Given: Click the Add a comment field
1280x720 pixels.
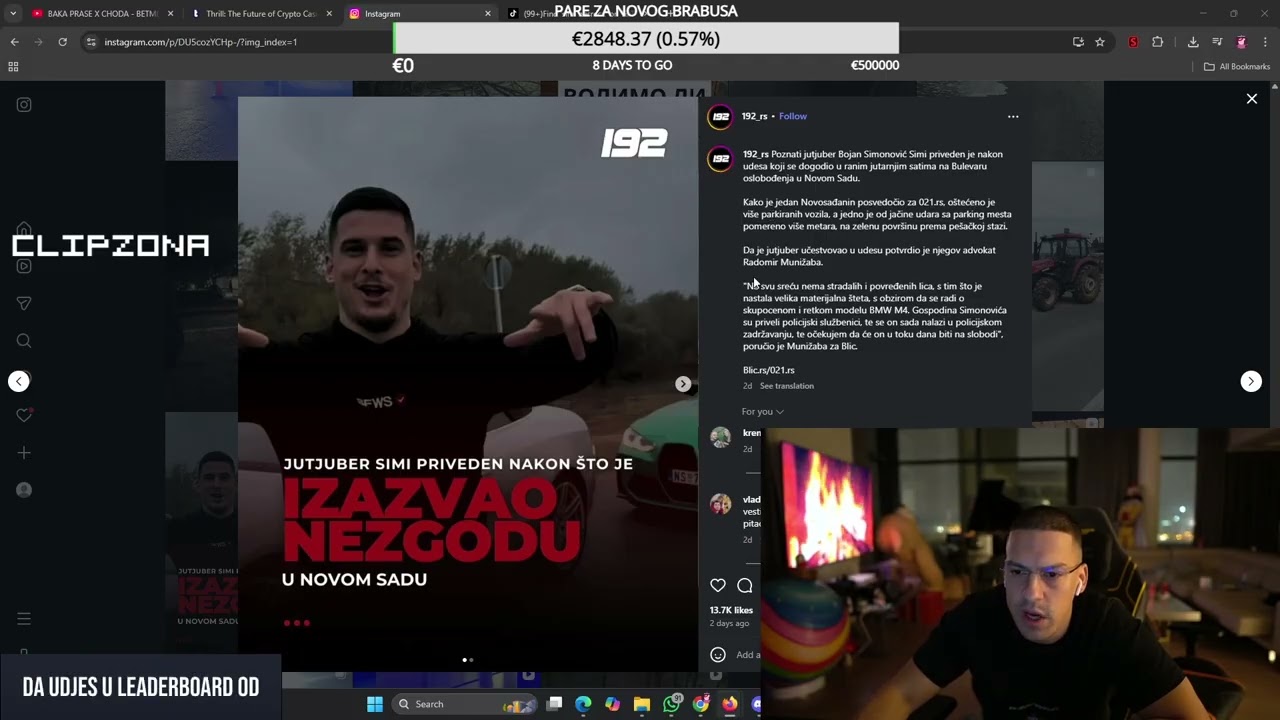Looking at the screenshot, I should (x=748, y=655).
